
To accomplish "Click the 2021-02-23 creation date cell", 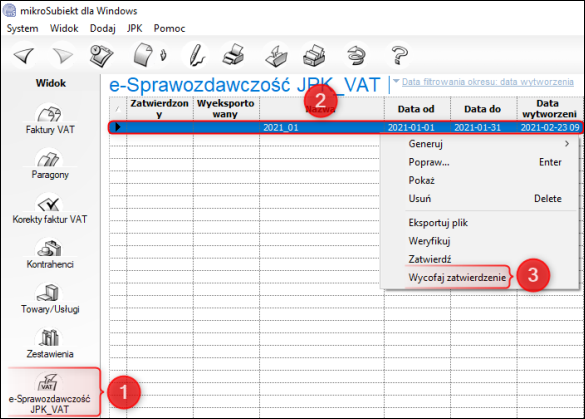I will [550, 128].
